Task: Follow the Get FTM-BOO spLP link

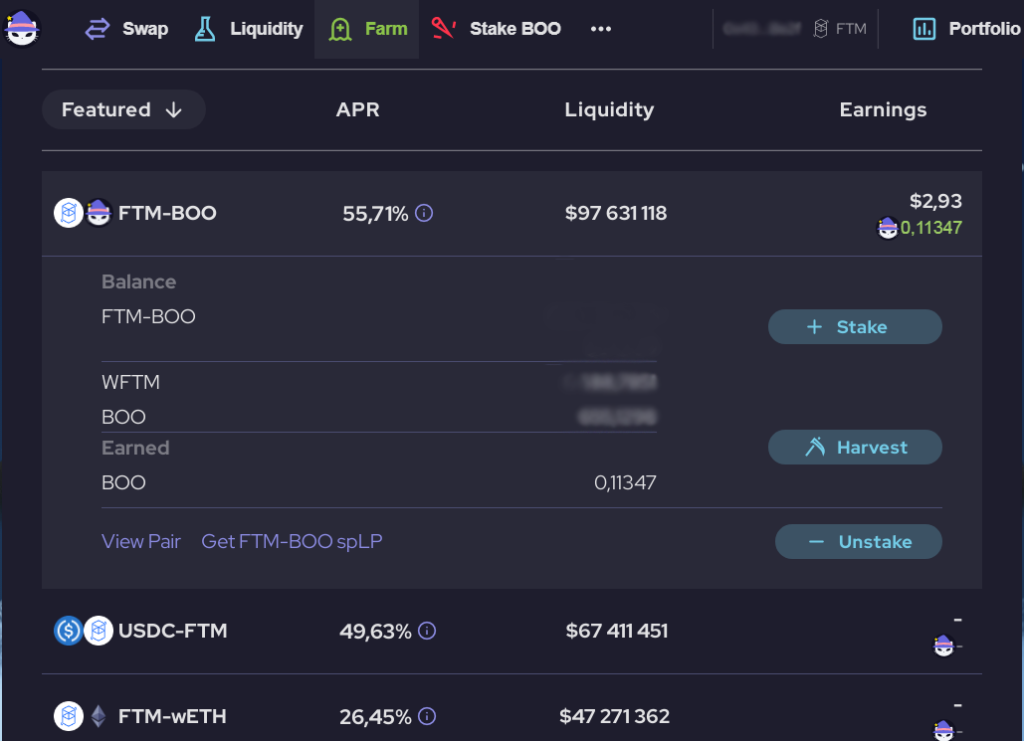Action: click(x=292, y=541)
